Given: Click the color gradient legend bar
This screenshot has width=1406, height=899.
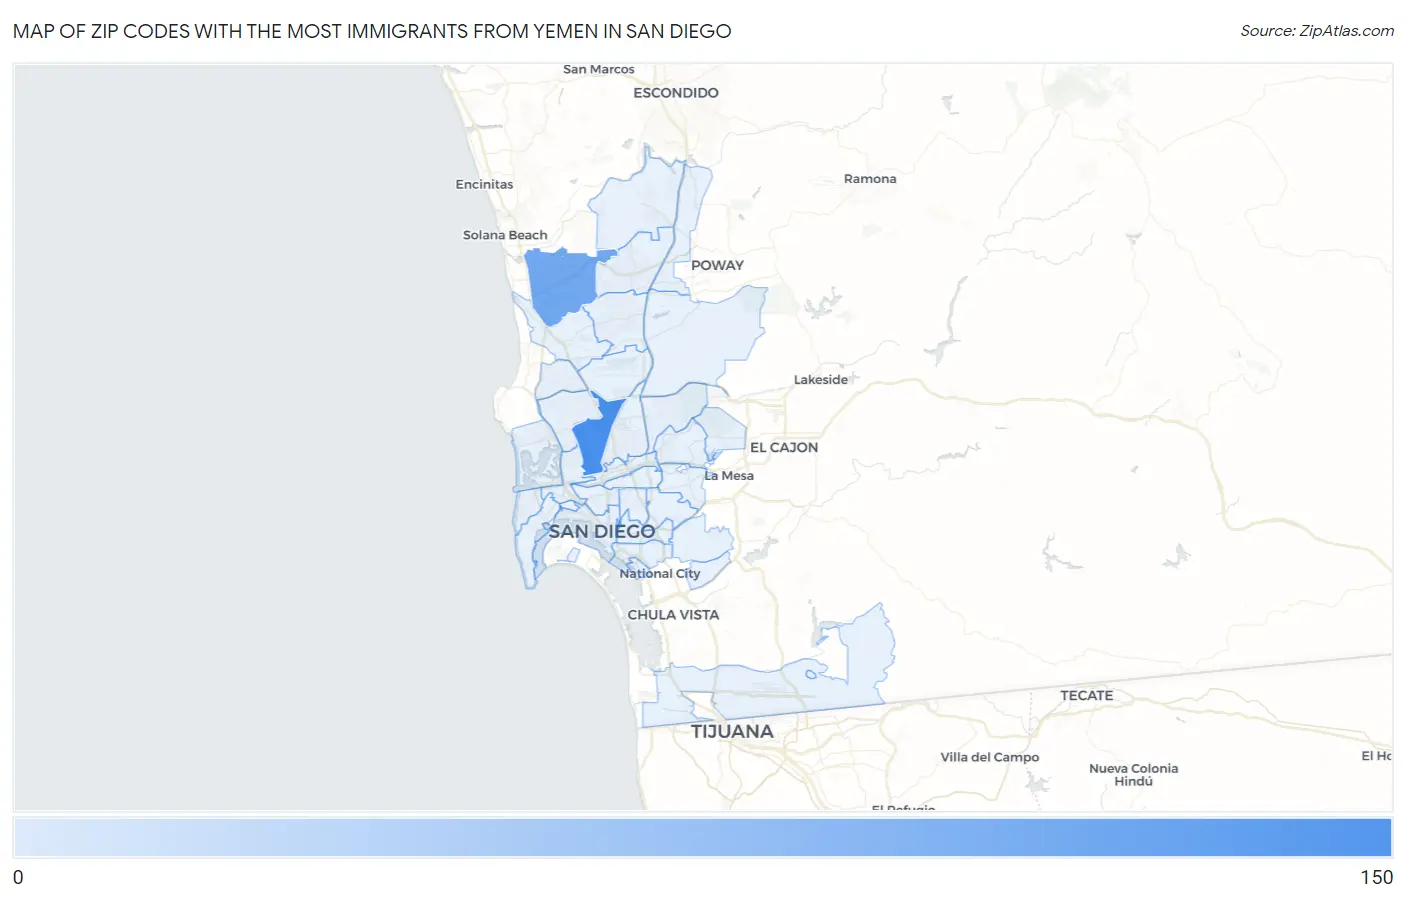Looking at the screenshot, I should [x=703, y=837].
